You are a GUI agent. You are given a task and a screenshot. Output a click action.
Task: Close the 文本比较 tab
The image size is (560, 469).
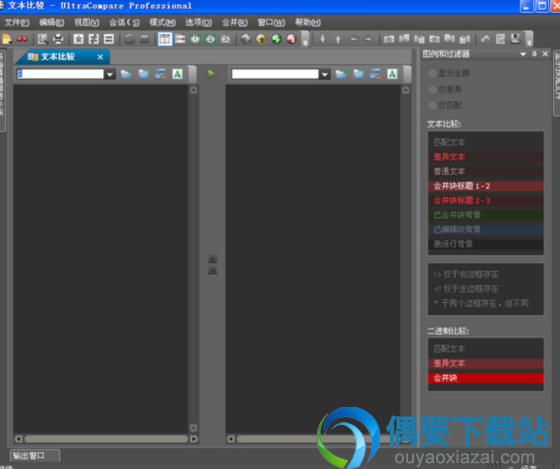point(100,57)
